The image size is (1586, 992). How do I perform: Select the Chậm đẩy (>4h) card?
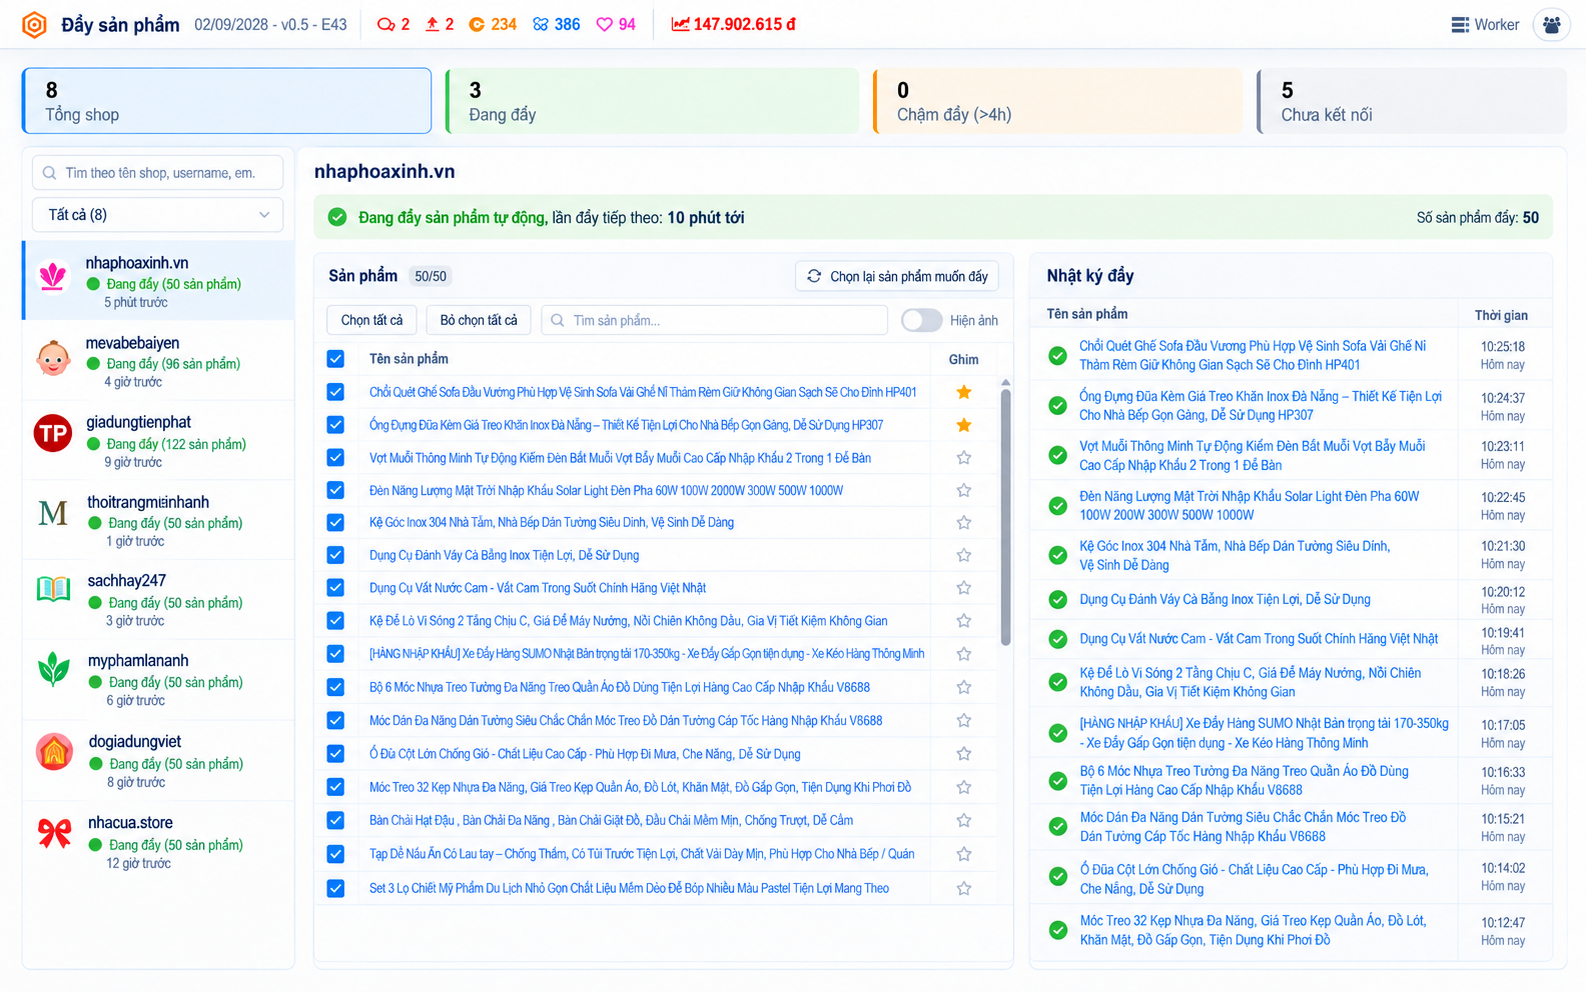[x=1058, y=101]
